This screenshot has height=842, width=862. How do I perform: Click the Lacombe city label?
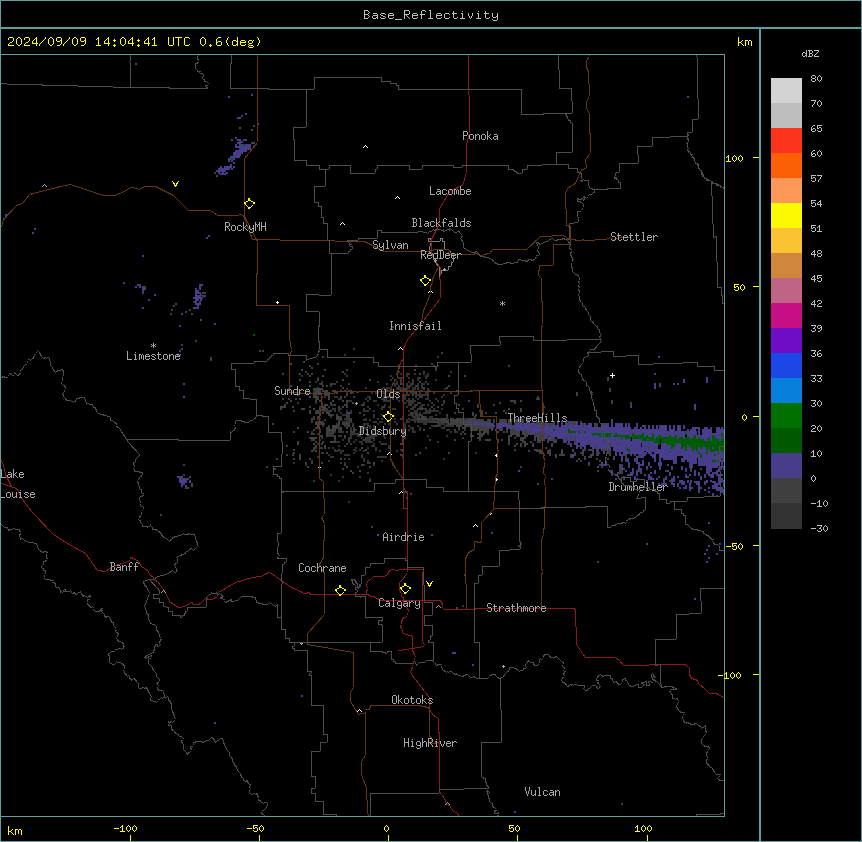(x=450, y=191)
